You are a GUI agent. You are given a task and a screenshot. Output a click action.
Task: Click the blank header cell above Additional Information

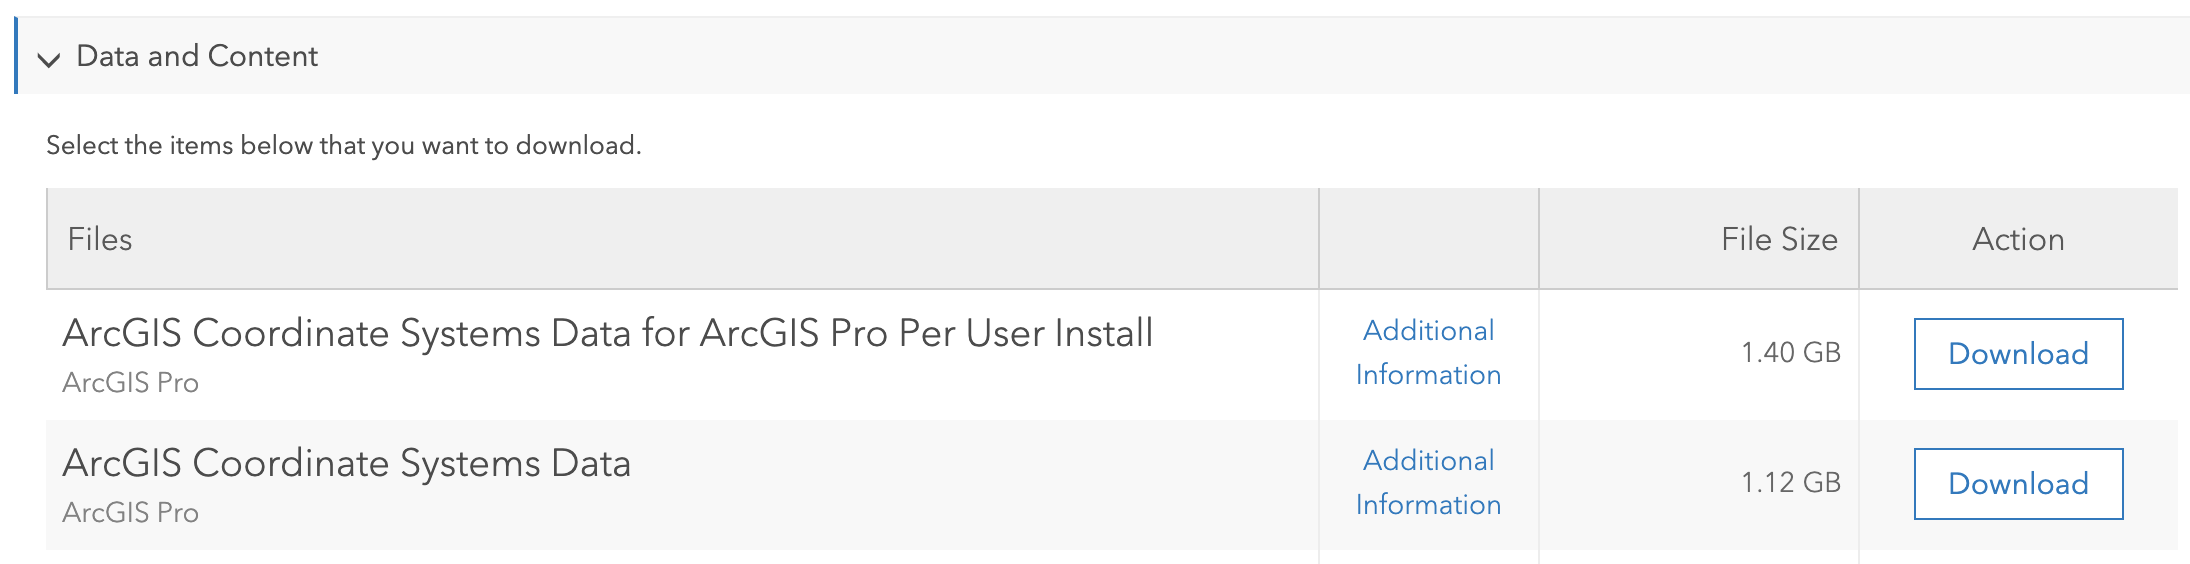point(1428,240)
